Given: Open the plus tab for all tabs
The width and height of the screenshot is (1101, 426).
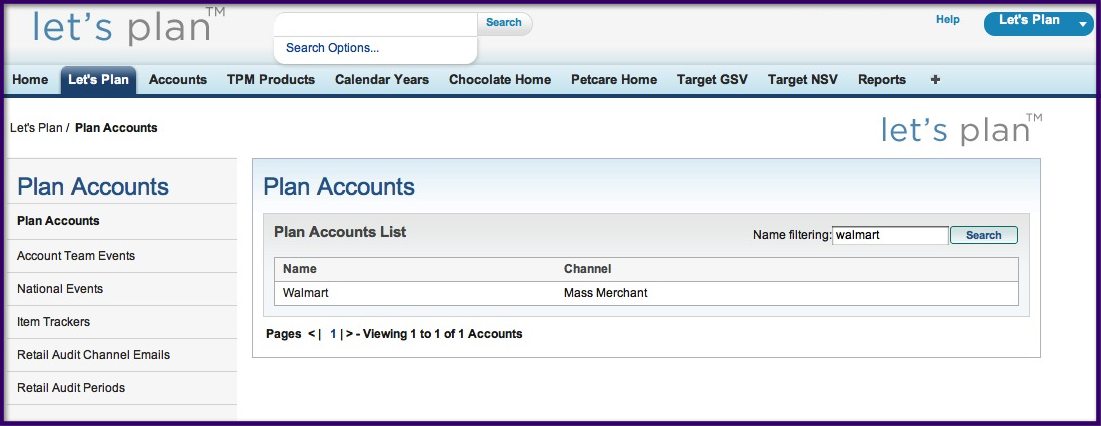Looking at the screenshot, I should [935, 80].
